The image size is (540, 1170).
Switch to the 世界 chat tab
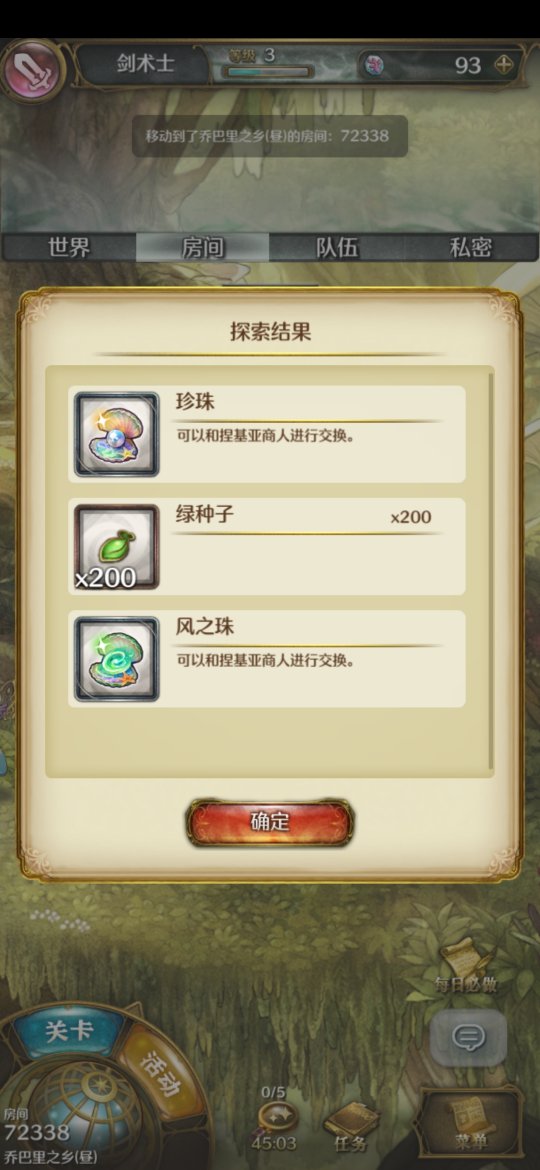(69, 248)
